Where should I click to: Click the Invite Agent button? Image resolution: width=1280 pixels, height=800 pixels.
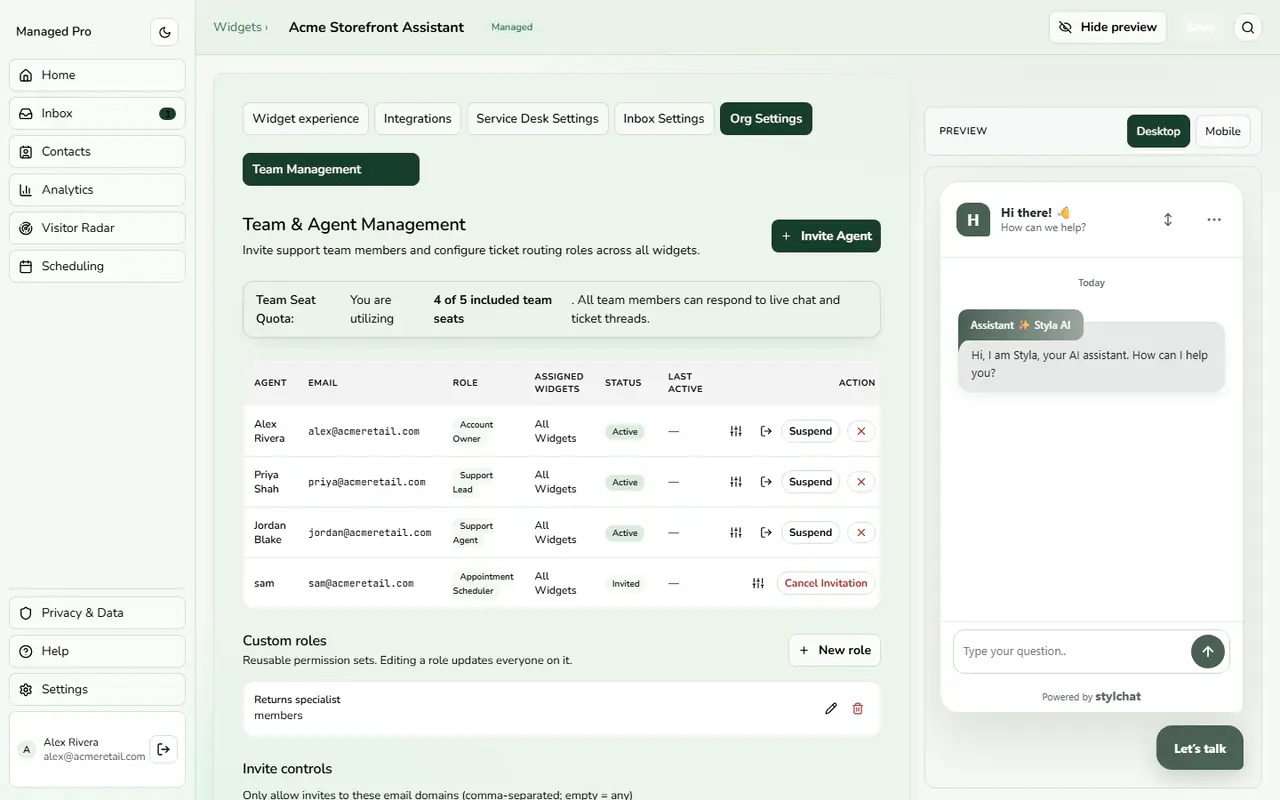[x=826, y=236]
